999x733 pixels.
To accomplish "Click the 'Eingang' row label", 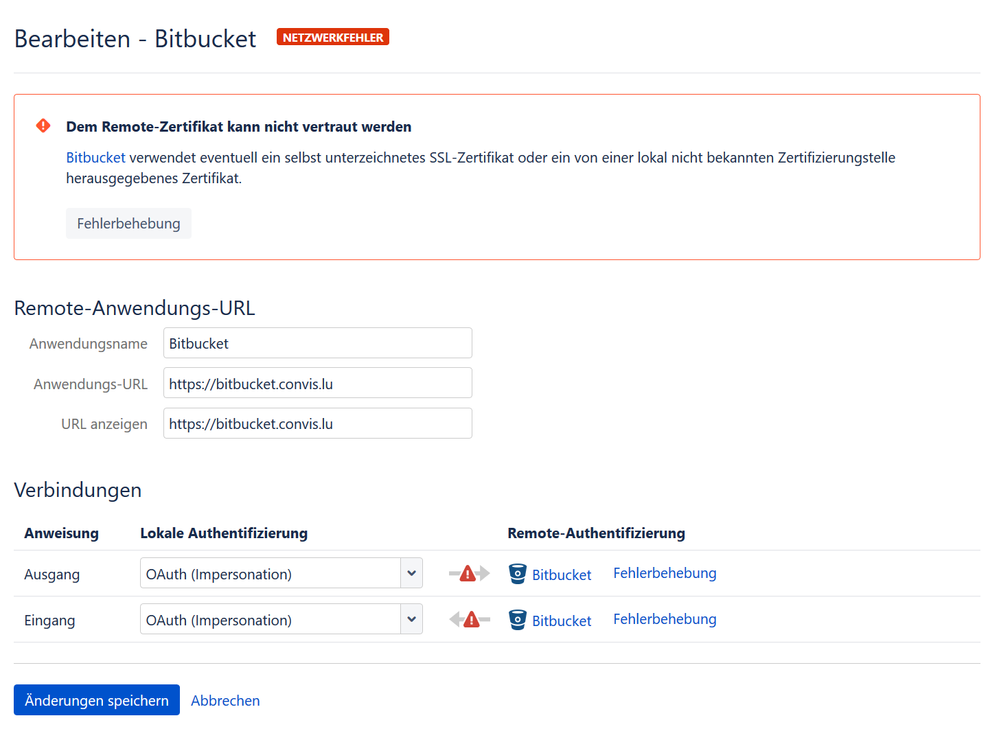I will [x=50, y=620].
